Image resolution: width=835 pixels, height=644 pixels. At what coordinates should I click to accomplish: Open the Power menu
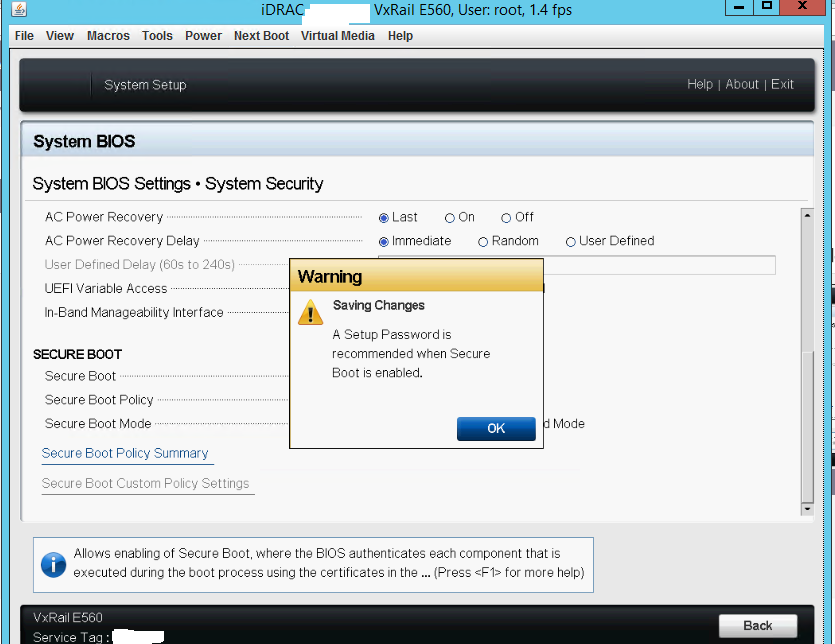[203, 35]
